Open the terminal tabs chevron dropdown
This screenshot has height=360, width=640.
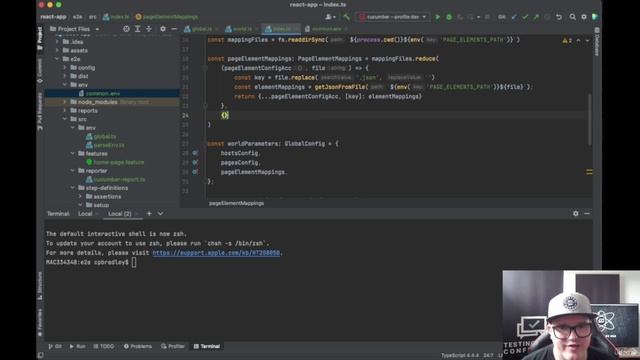pyautogui.click(x=160, y=213)
